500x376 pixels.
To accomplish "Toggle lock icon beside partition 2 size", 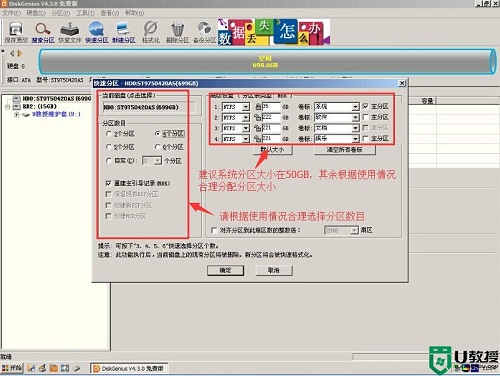I will pyautogui.click(x=257, y=117).
